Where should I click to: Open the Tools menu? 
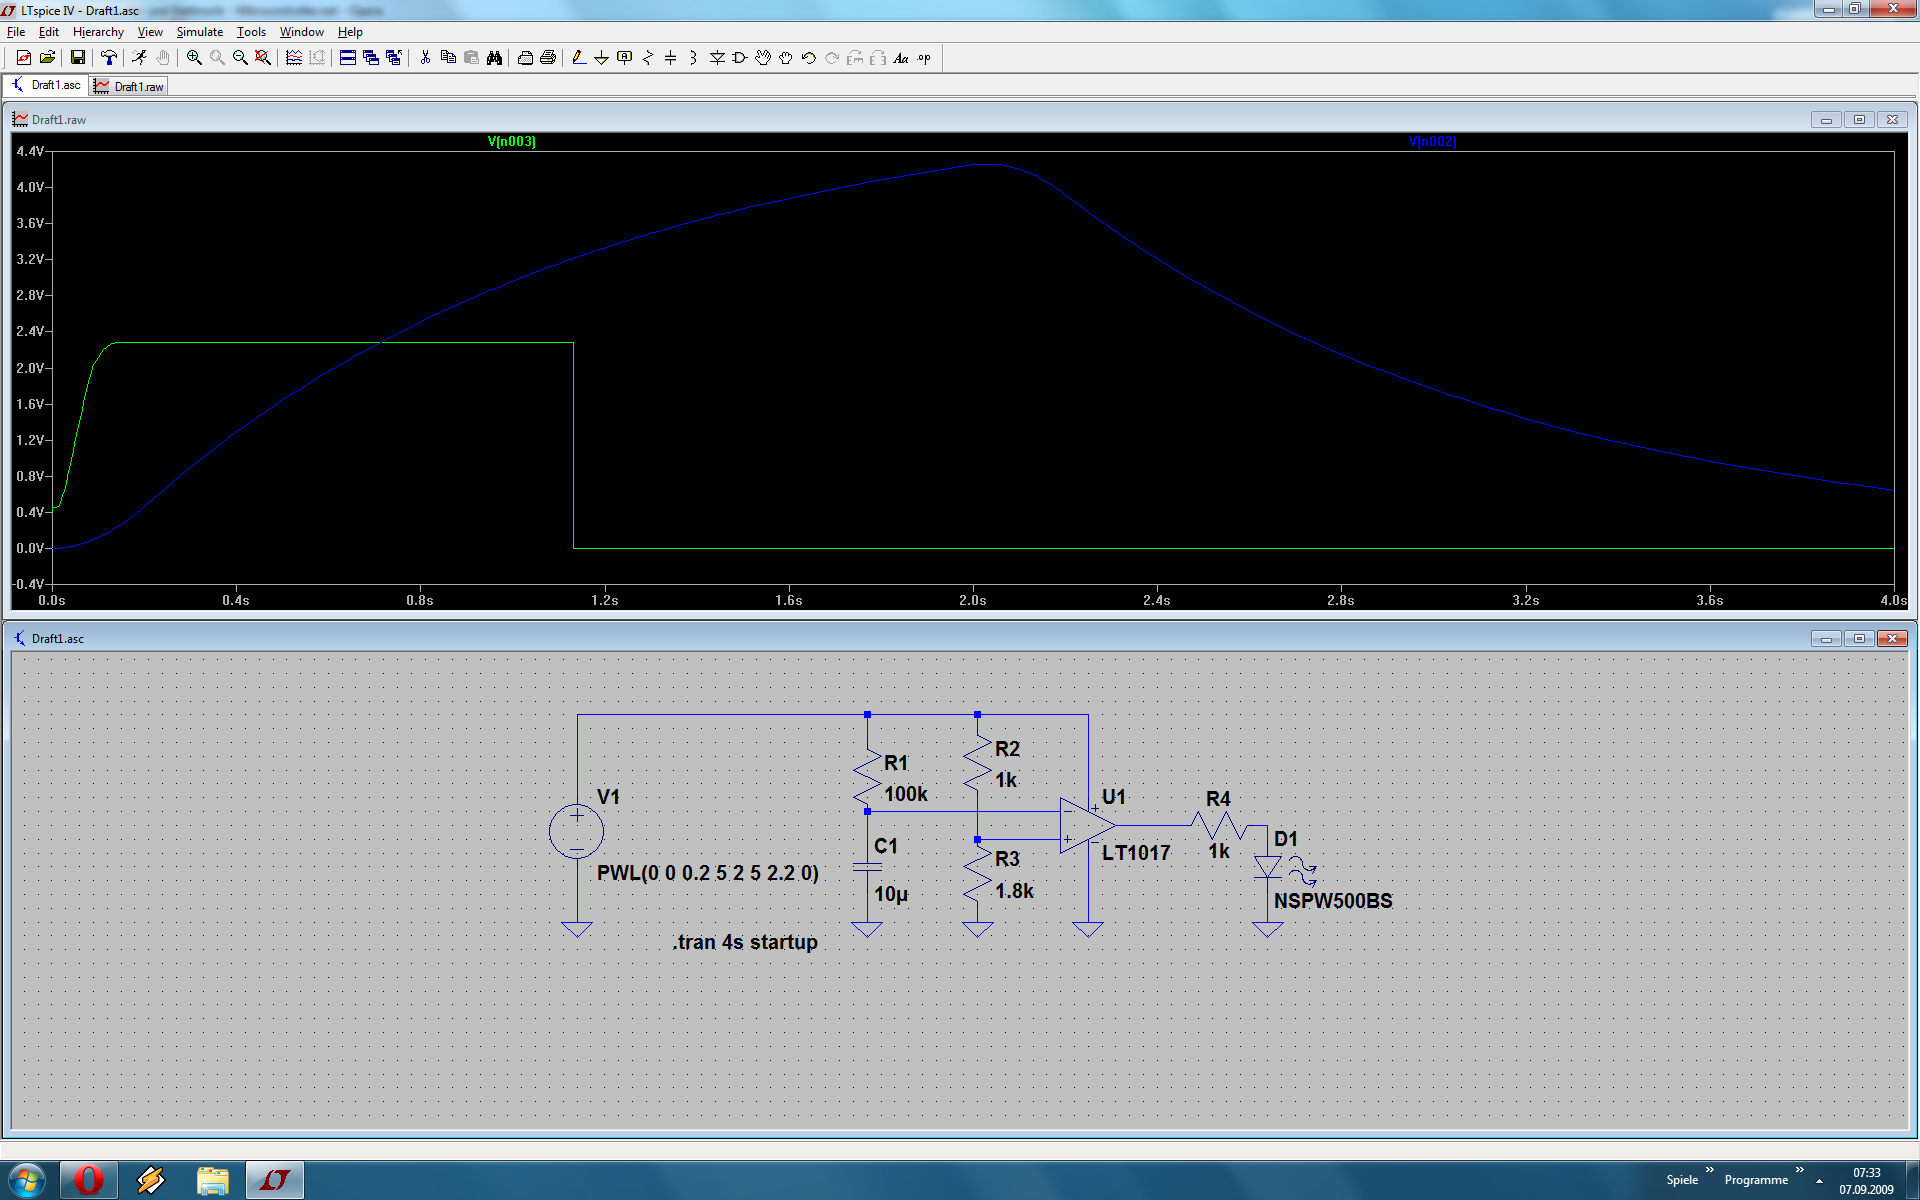pyautogui.click(x=251, y=32)
